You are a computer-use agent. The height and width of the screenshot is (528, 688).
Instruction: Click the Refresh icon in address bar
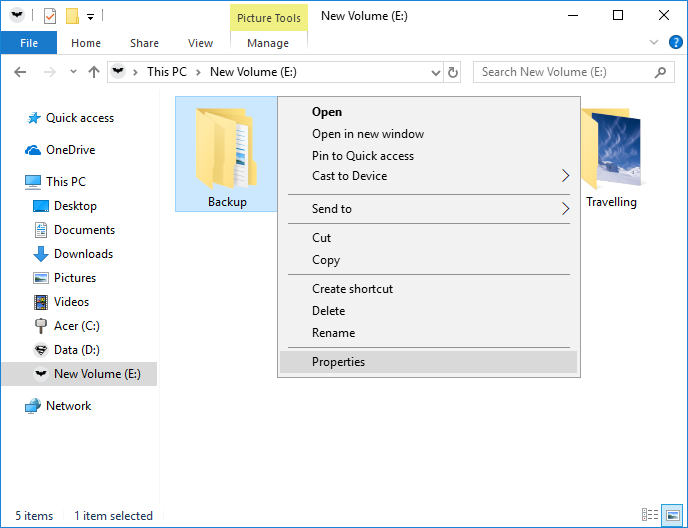click(453, 72)
